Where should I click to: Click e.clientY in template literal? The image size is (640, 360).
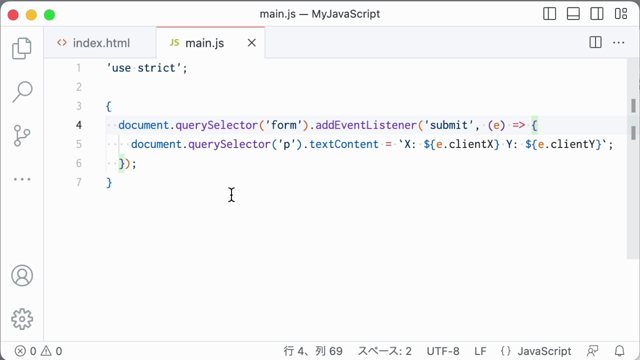click(567, 144)
